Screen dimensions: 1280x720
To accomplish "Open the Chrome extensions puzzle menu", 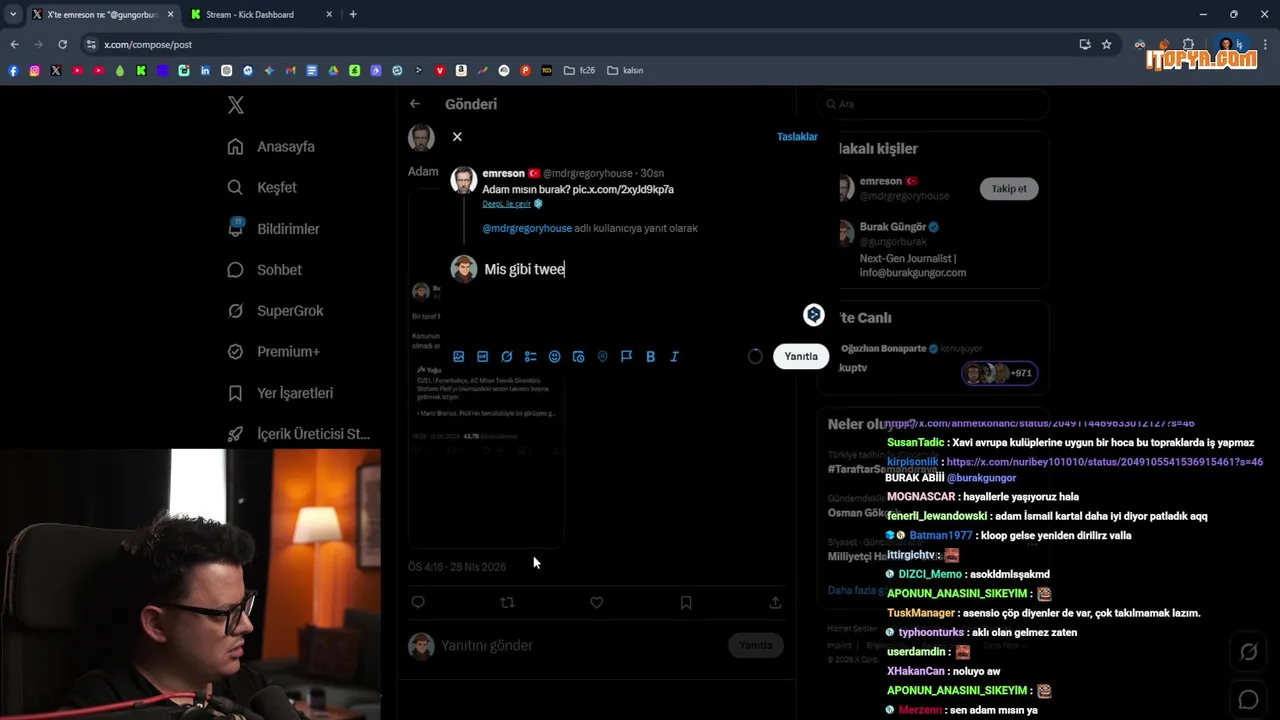I will [1188, 44].
